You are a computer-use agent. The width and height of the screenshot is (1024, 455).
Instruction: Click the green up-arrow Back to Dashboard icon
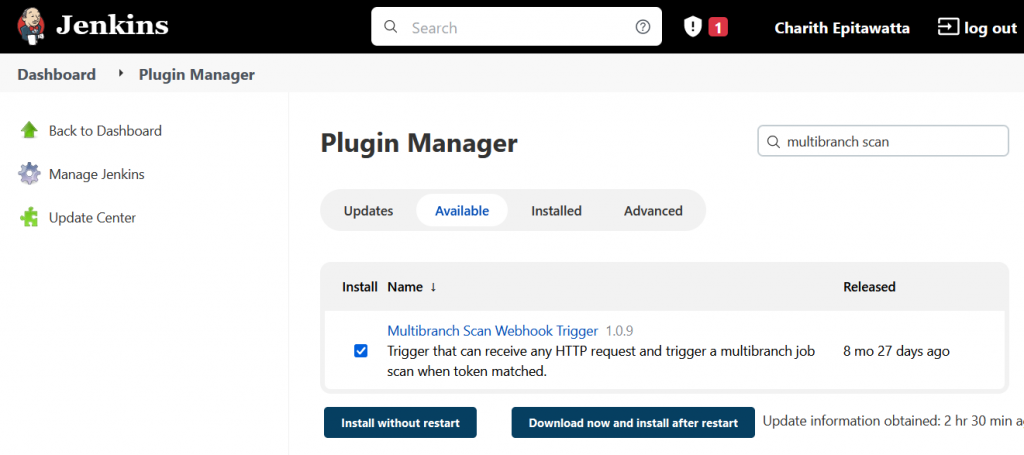29,130
